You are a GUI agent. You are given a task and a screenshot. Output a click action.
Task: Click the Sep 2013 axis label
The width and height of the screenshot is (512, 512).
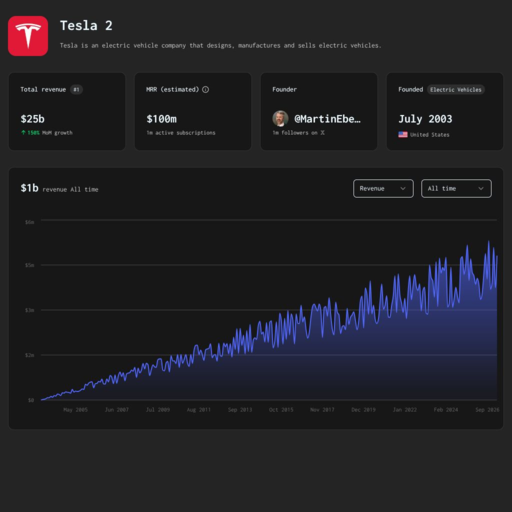[x=240, y=410]
